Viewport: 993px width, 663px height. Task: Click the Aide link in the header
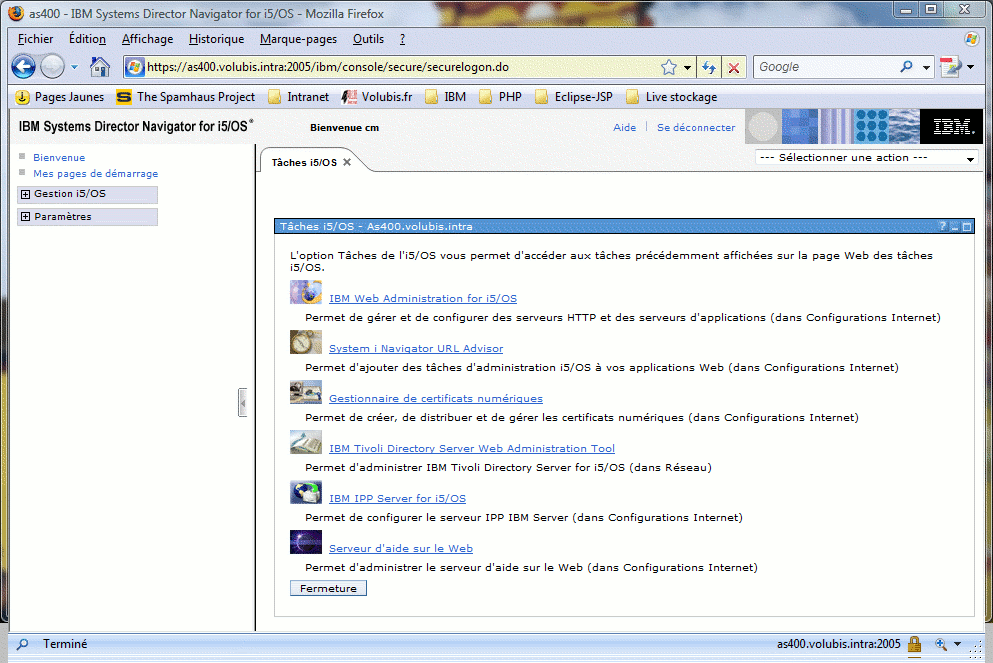point(624,127)
